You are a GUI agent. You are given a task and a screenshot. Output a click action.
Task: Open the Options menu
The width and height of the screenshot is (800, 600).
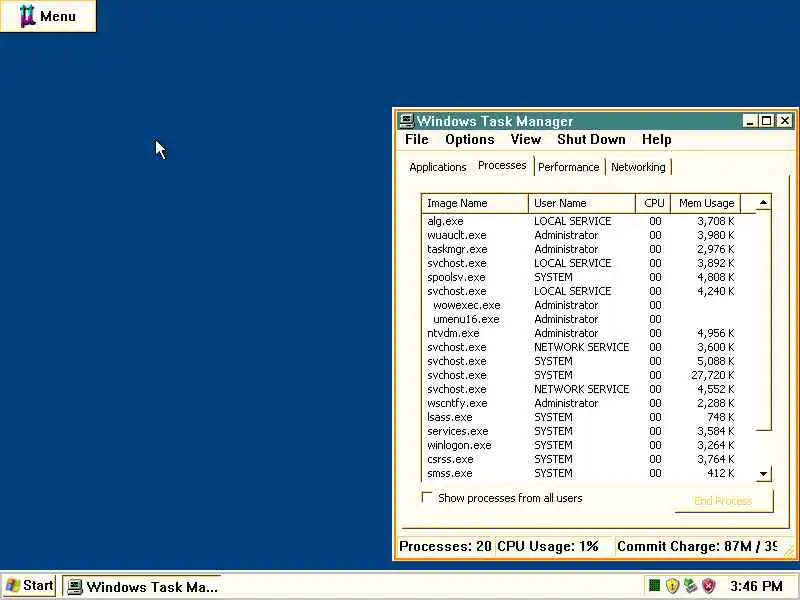point(469,139)
